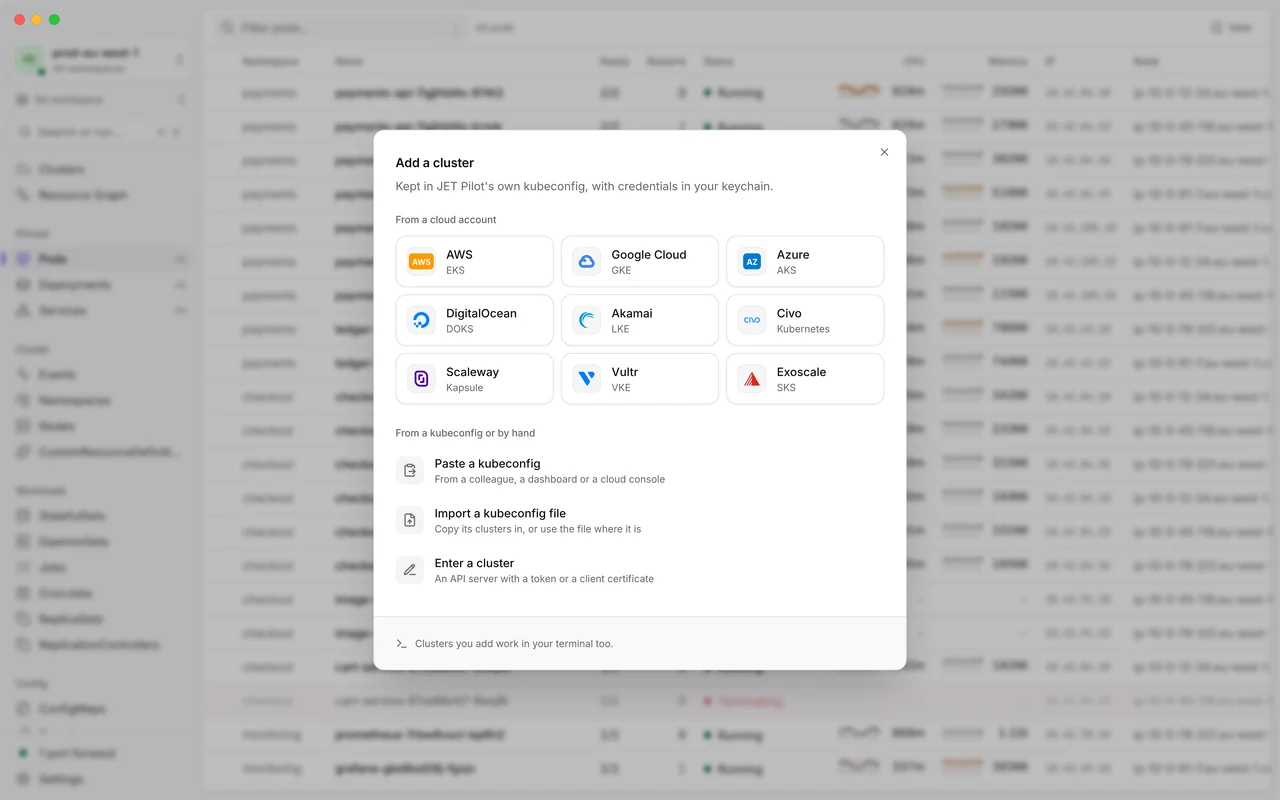Click the Scaleway purple logo icon
The image size is (1280, 800).
coord(421,379)
